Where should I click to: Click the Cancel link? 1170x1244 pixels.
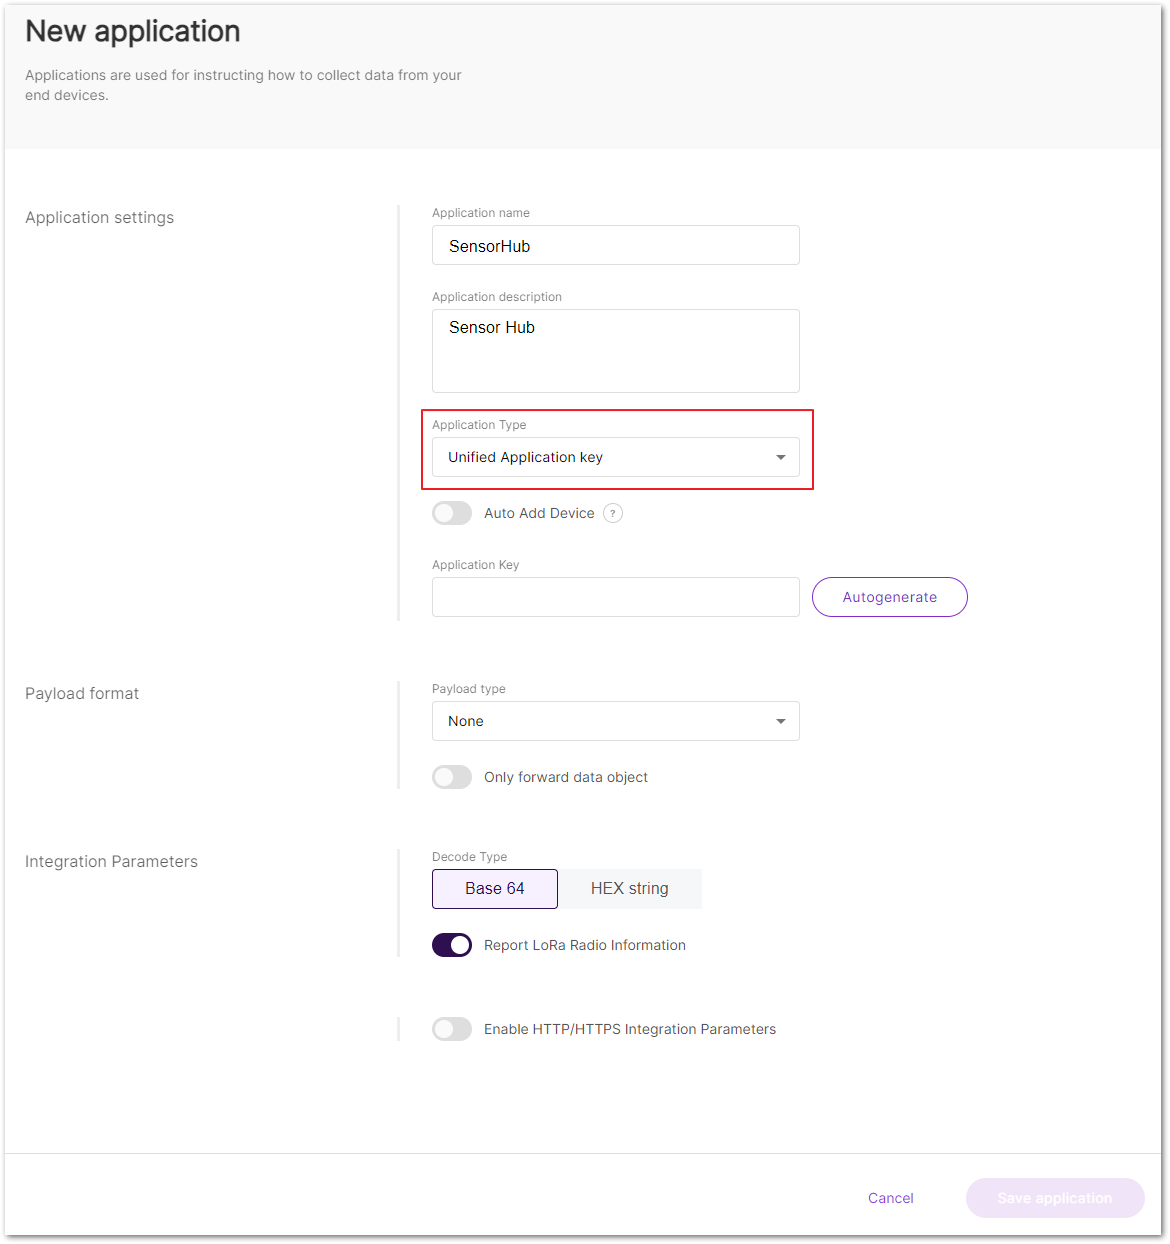[x=891, y=1198]
